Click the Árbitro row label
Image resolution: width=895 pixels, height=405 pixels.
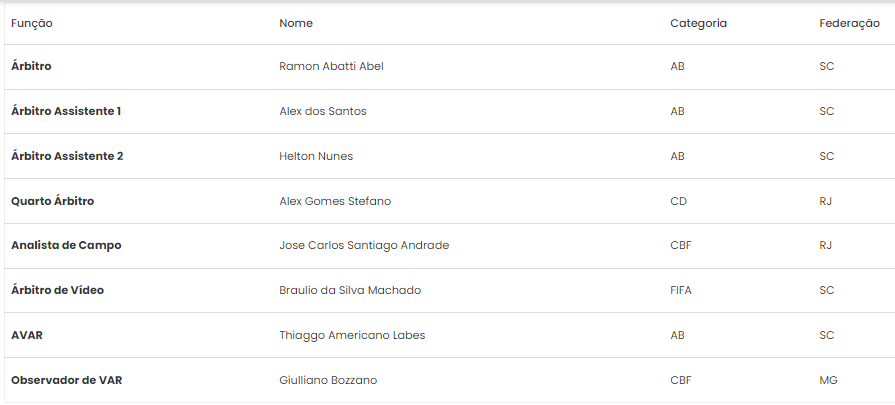coord(31,66)
